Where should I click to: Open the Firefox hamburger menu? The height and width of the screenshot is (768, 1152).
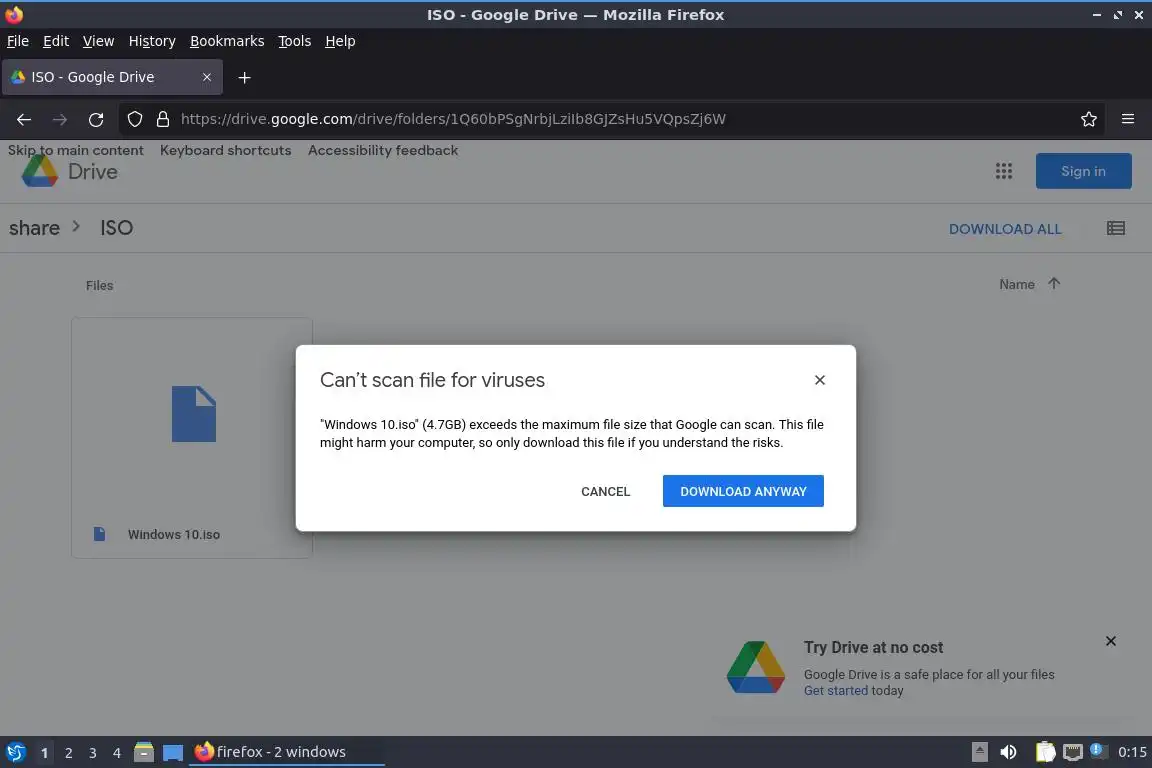[x=1128, y=119]
